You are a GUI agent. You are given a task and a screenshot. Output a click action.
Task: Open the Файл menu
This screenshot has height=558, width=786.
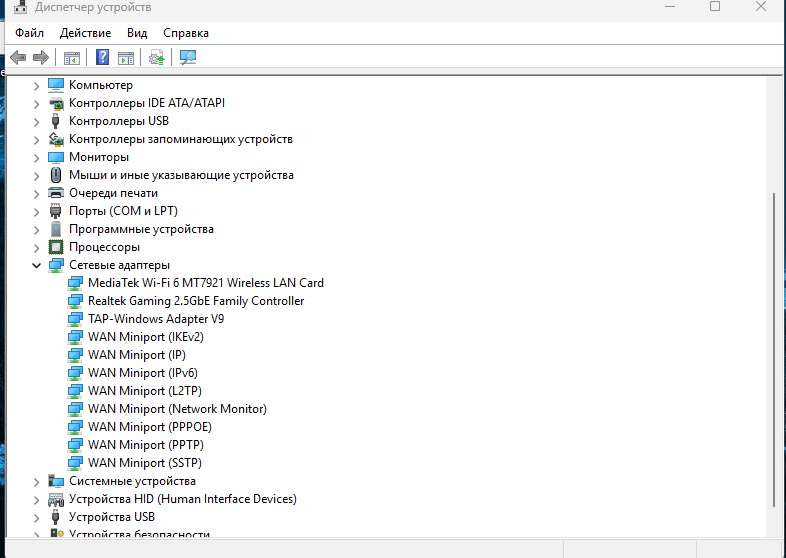[30, 33]
